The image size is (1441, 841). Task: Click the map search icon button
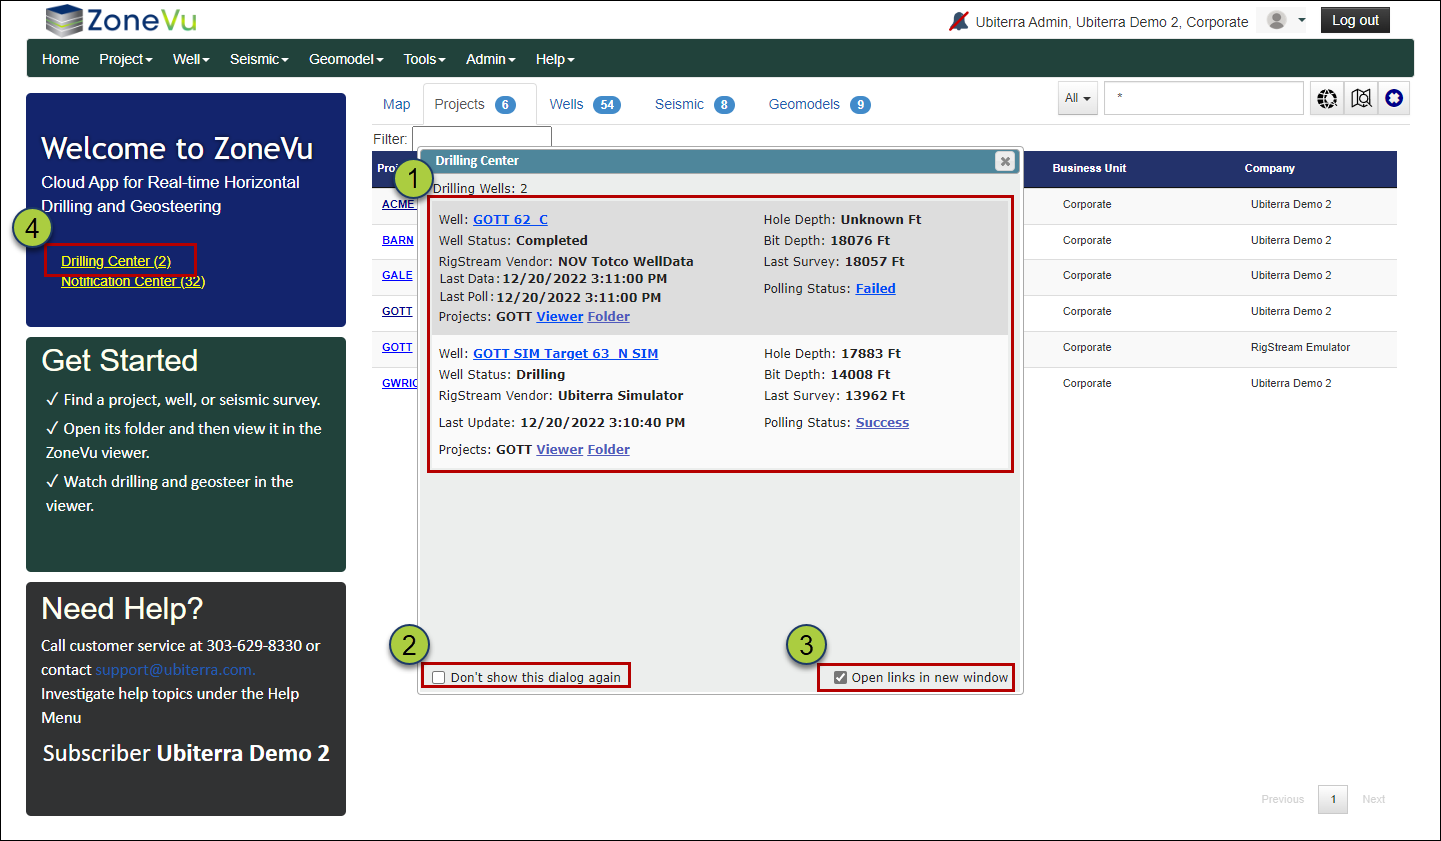point(1361,98)
